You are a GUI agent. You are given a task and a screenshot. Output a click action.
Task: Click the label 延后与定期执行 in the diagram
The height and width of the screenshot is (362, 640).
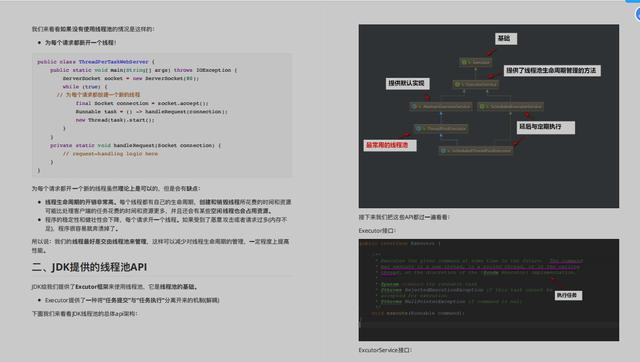click(546, 127)
